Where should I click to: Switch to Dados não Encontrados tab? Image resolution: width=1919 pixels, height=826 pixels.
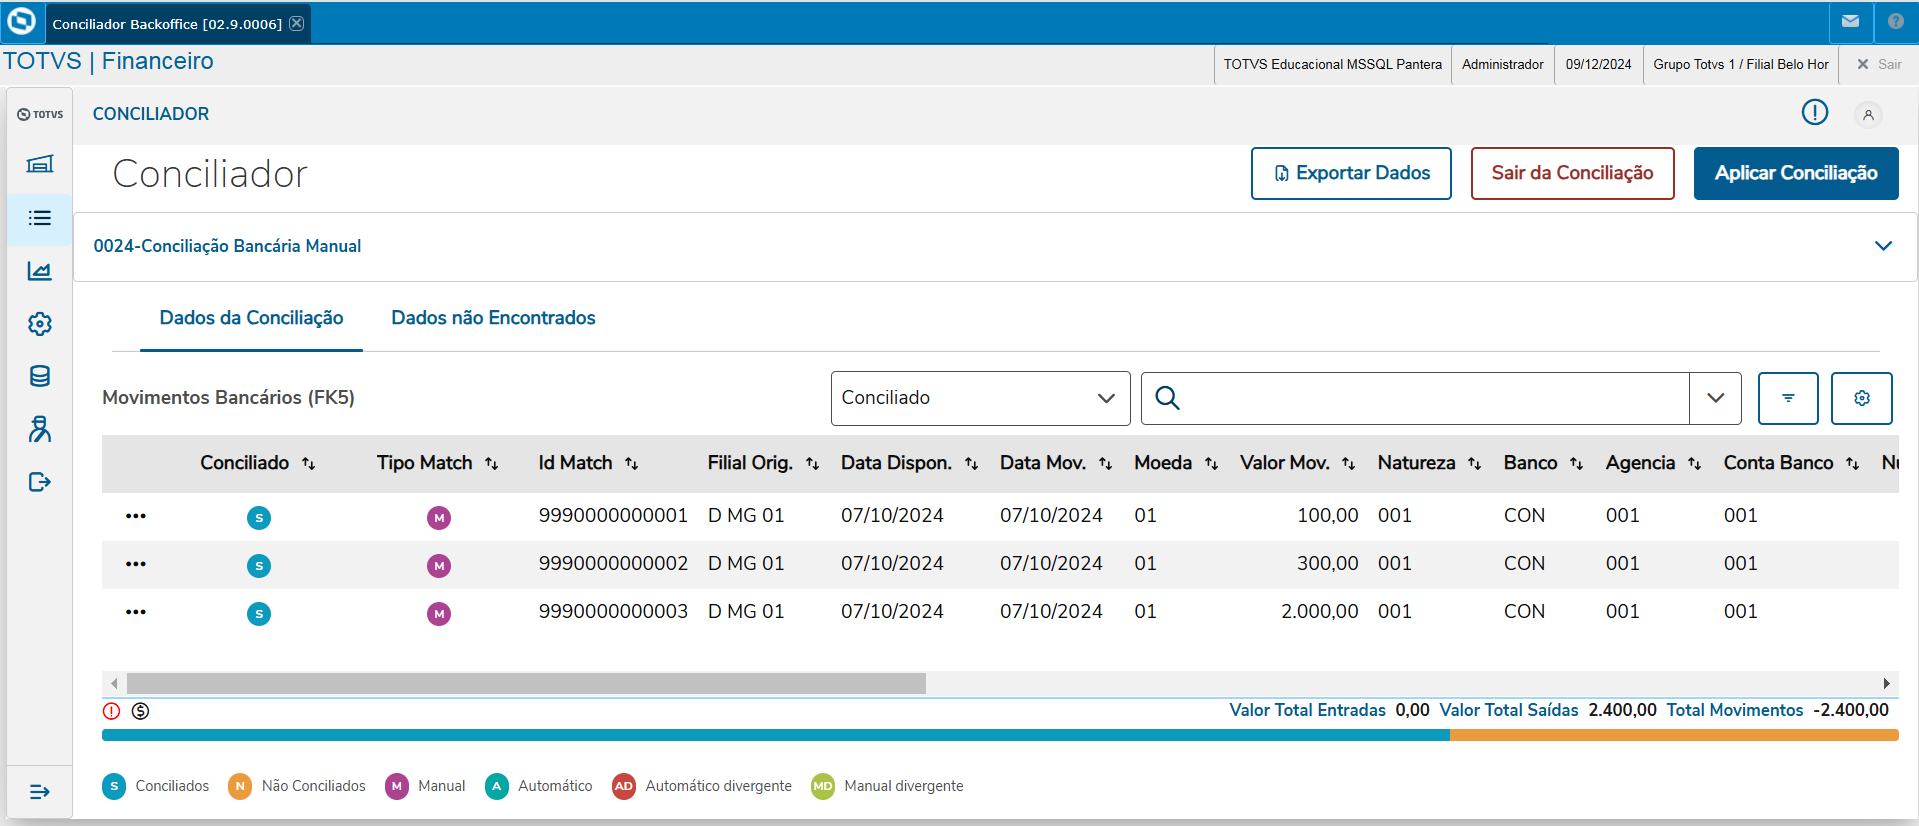pos(494,318)
